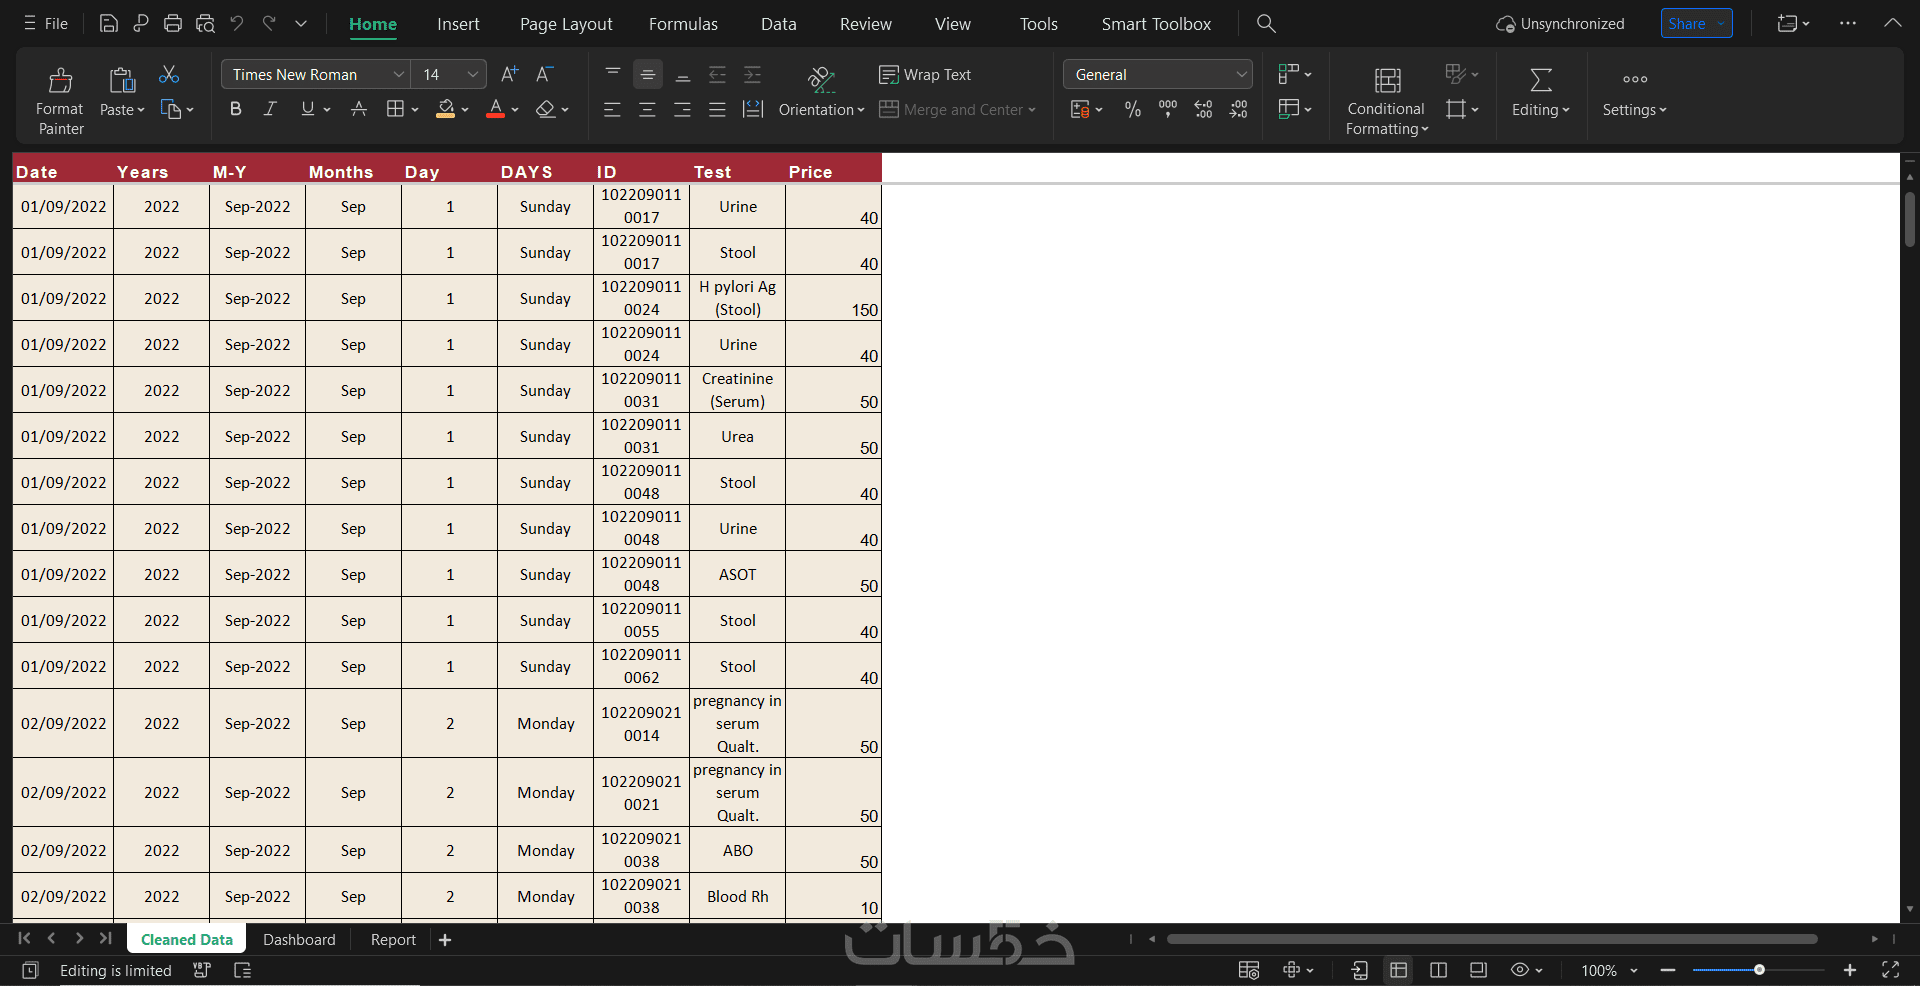The image size is (1920, 986).
Task: Click the Print icon in the toolbar
Action: (173, 23)
